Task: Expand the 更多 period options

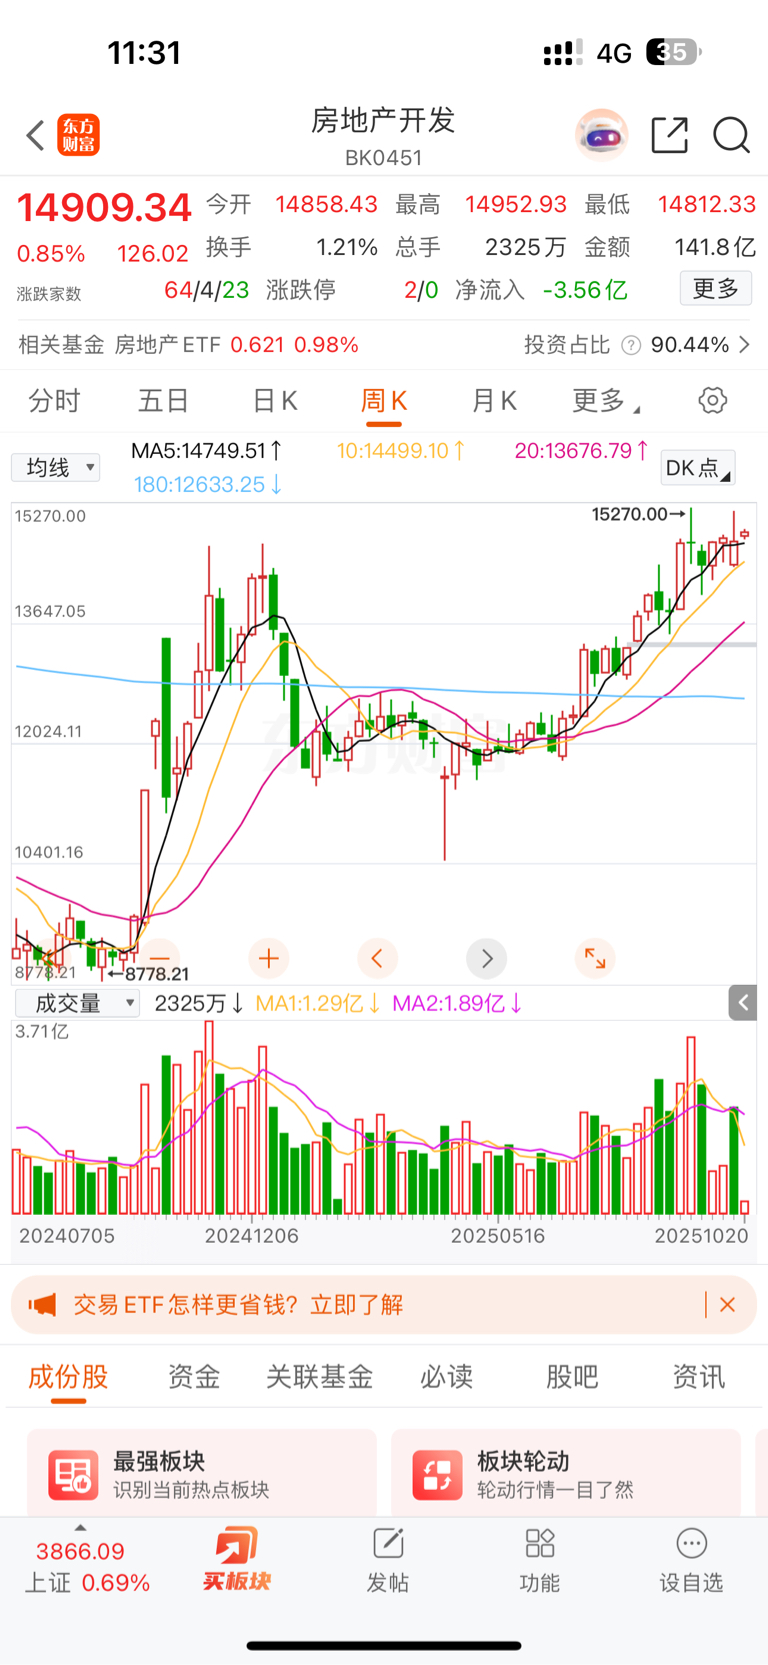Action: [x=604, y=401]
